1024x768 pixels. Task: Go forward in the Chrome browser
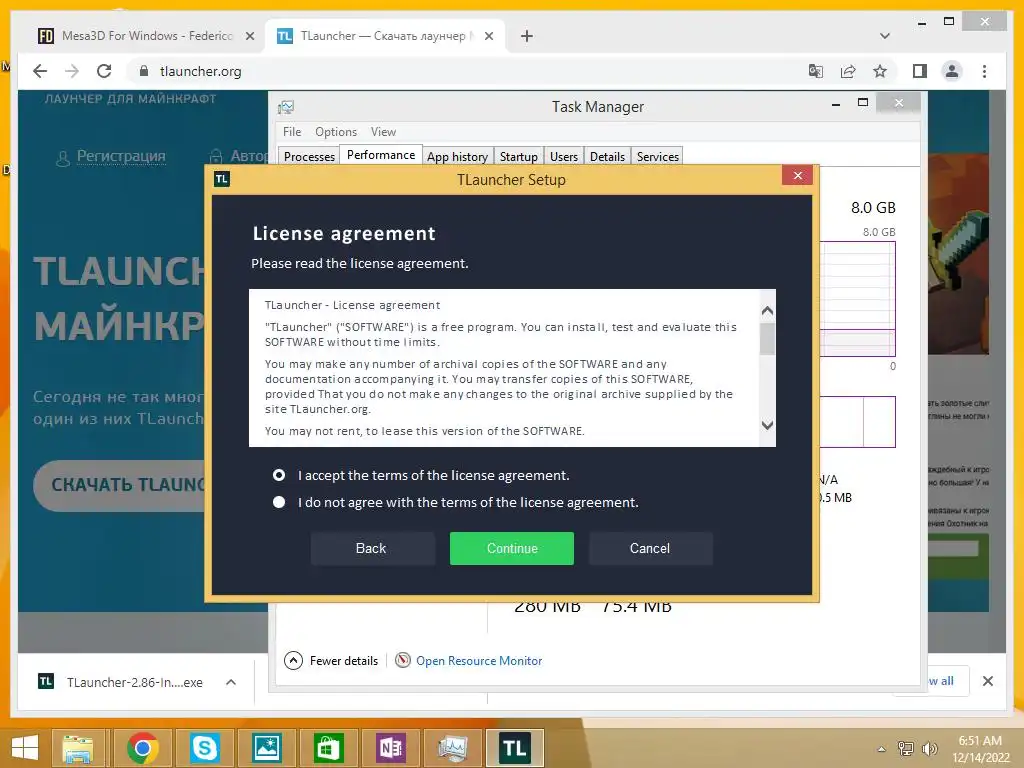[72, 71]
